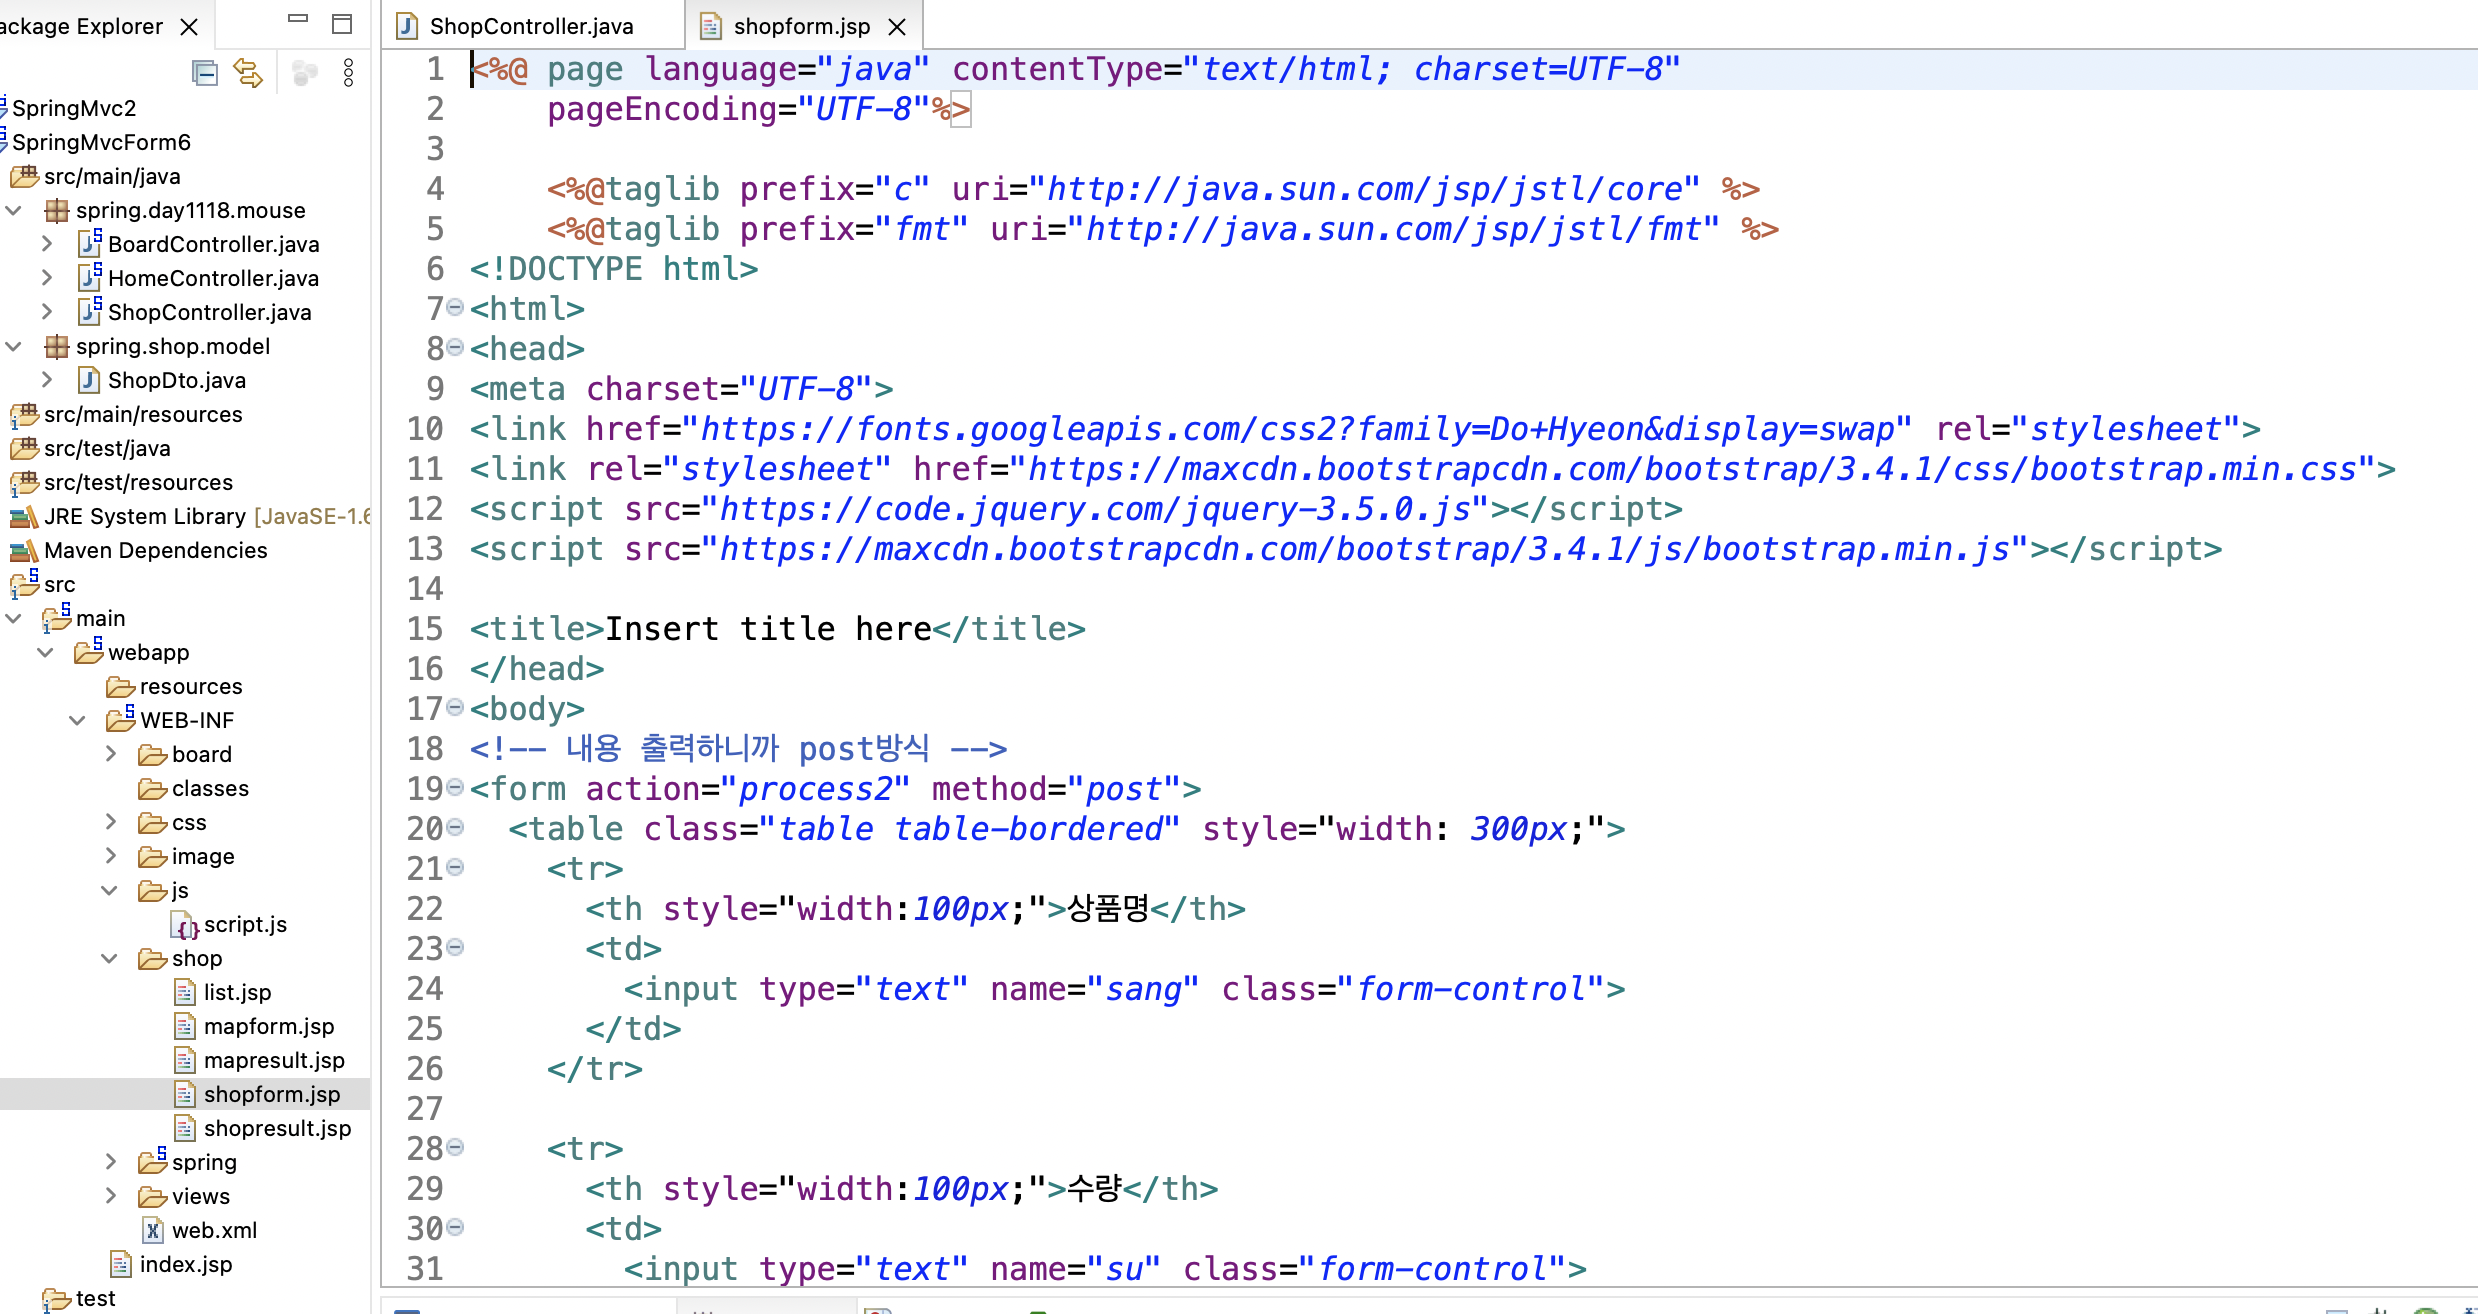Maximize the Package Explorer panel
The width and height of the screenshot is (2478, 1314).
[342, 24]
